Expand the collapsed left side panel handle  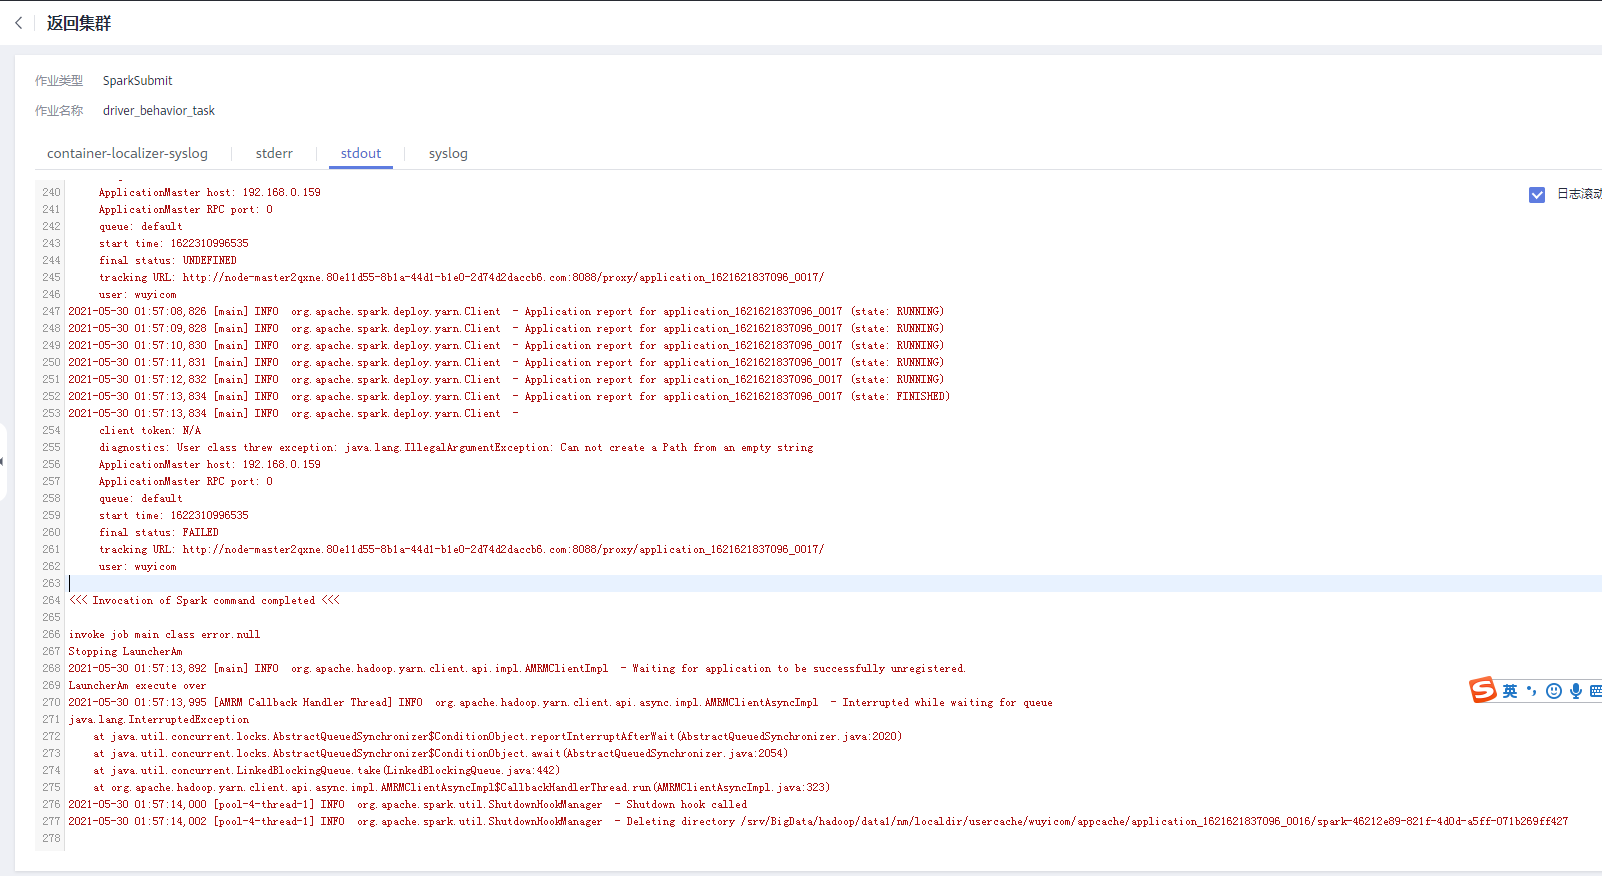3,461
